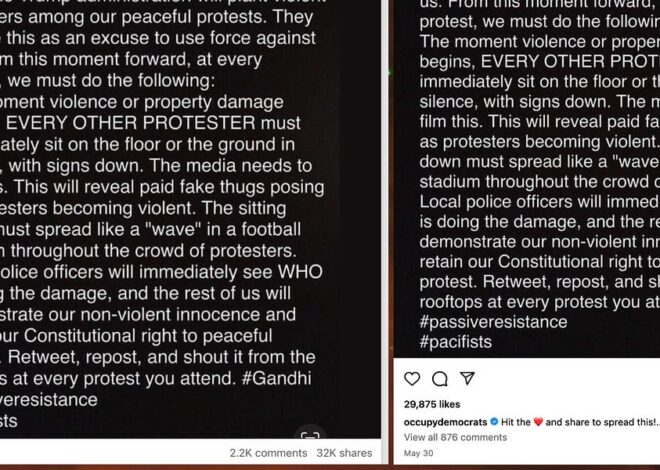660x470 pixels.
Task: Open the right Instagram post's text image
Action: point(527,179)
